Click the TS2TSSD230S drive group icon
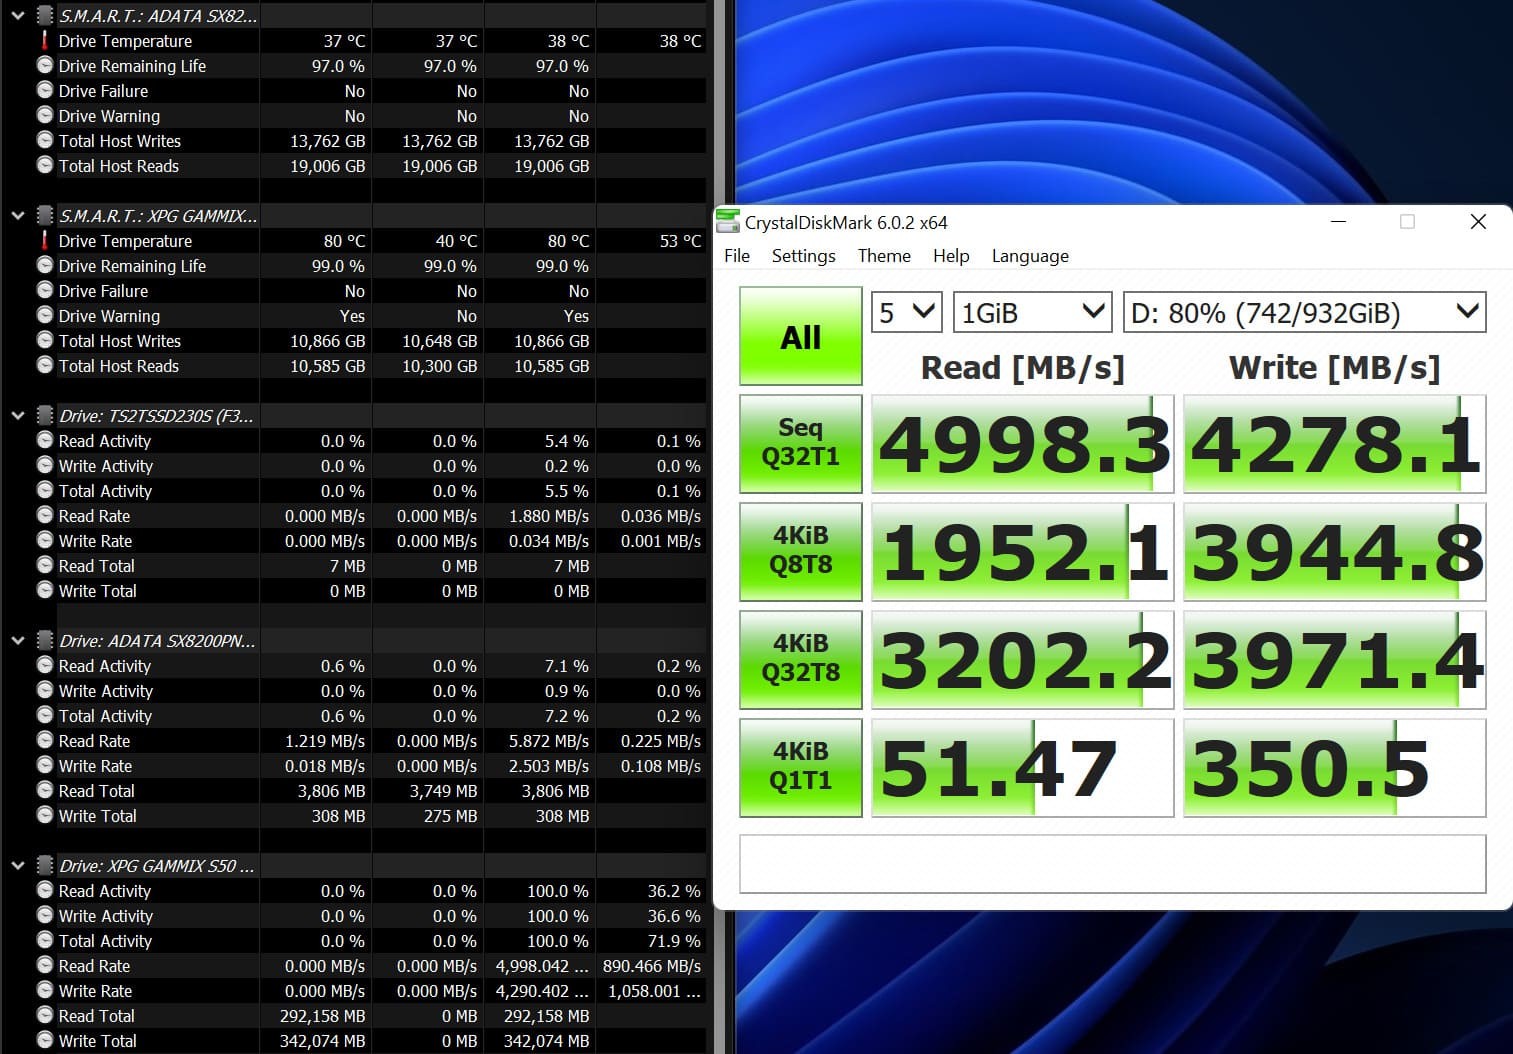This screenshot has height=1054, width=1513. click(x=44, y=416)
